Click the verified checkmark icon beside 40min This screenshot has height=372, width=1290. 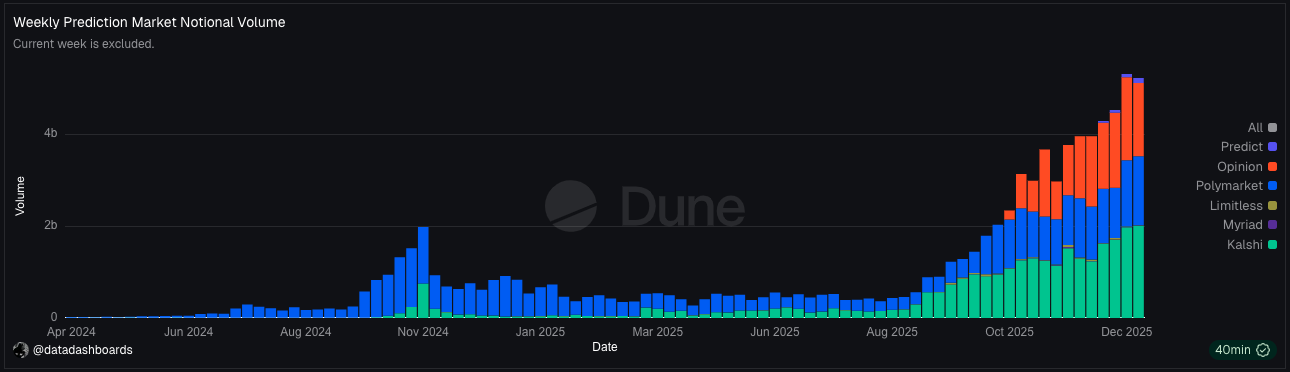tap(1262, 350)
